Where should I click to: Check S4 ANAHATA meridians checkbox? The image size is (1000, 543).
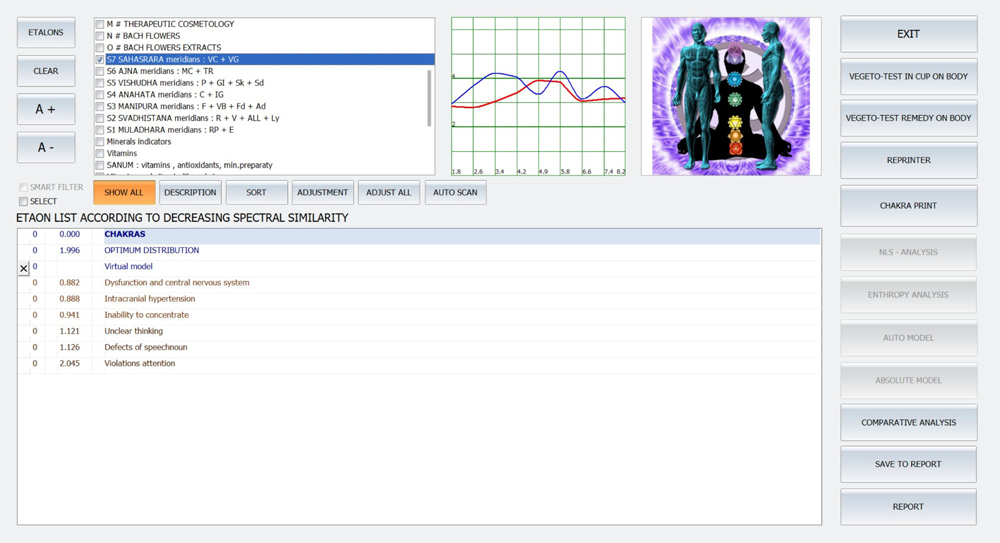click(99, 94)
